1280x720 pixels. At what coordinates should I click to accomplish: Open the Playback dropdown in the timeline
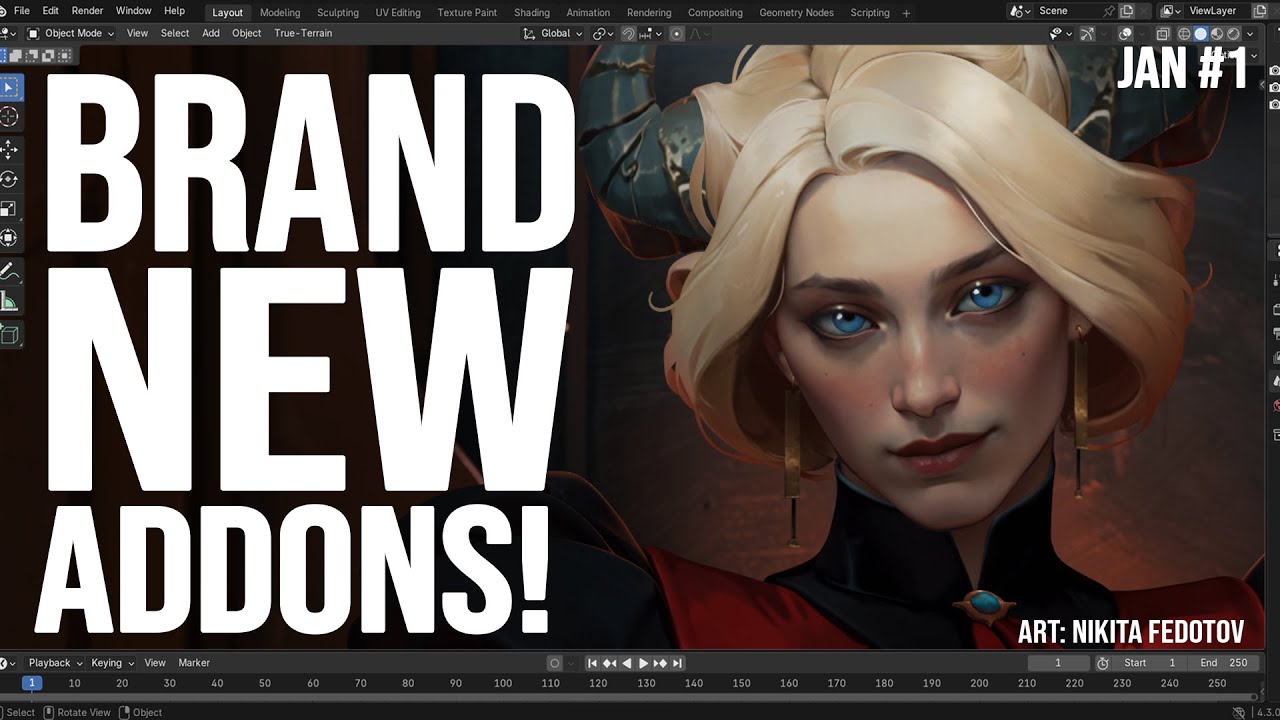54,663
